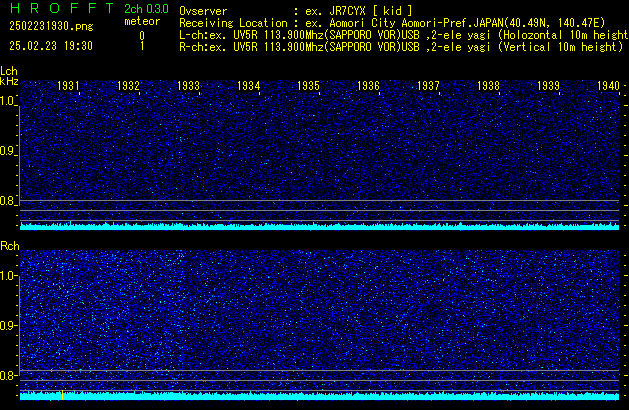
Task: Click the 1934 time tick label
Action: [x=248, y=86]
